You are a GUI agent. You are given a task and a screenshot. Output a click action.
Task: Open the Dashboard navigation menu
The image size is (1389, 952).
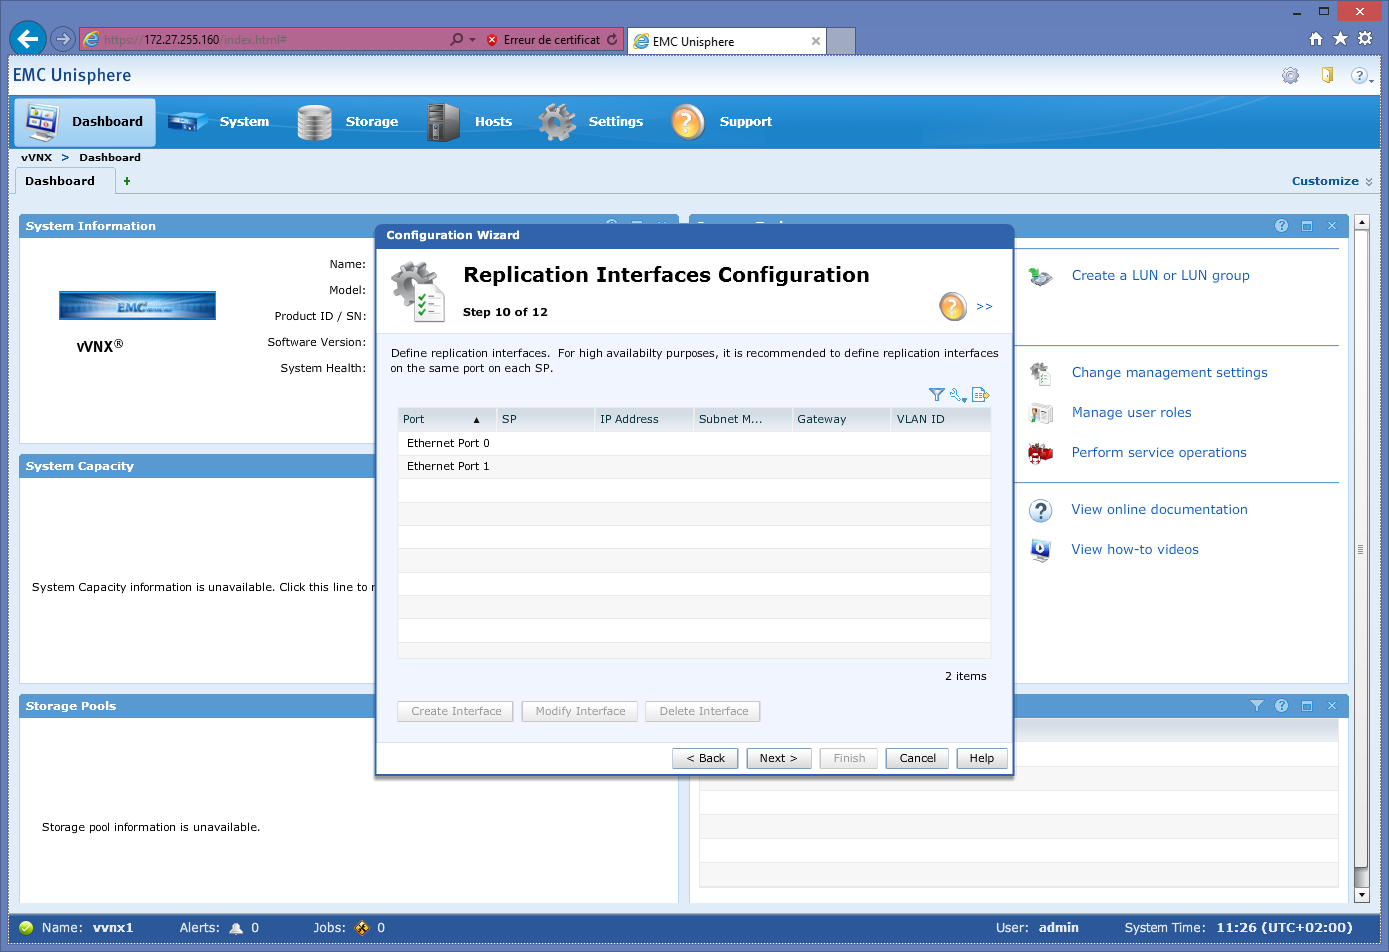tap(85, 122)
